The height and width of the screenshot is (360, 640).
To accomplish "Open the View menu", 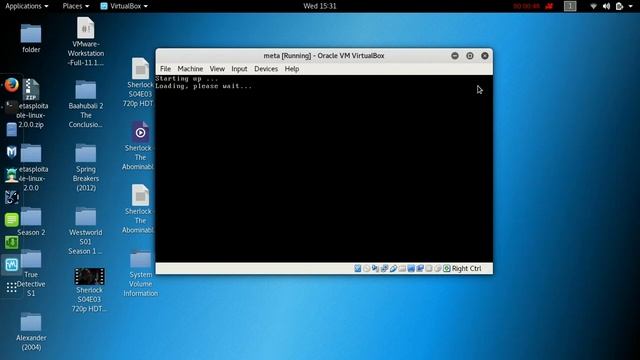I will (x=217, y=69).
